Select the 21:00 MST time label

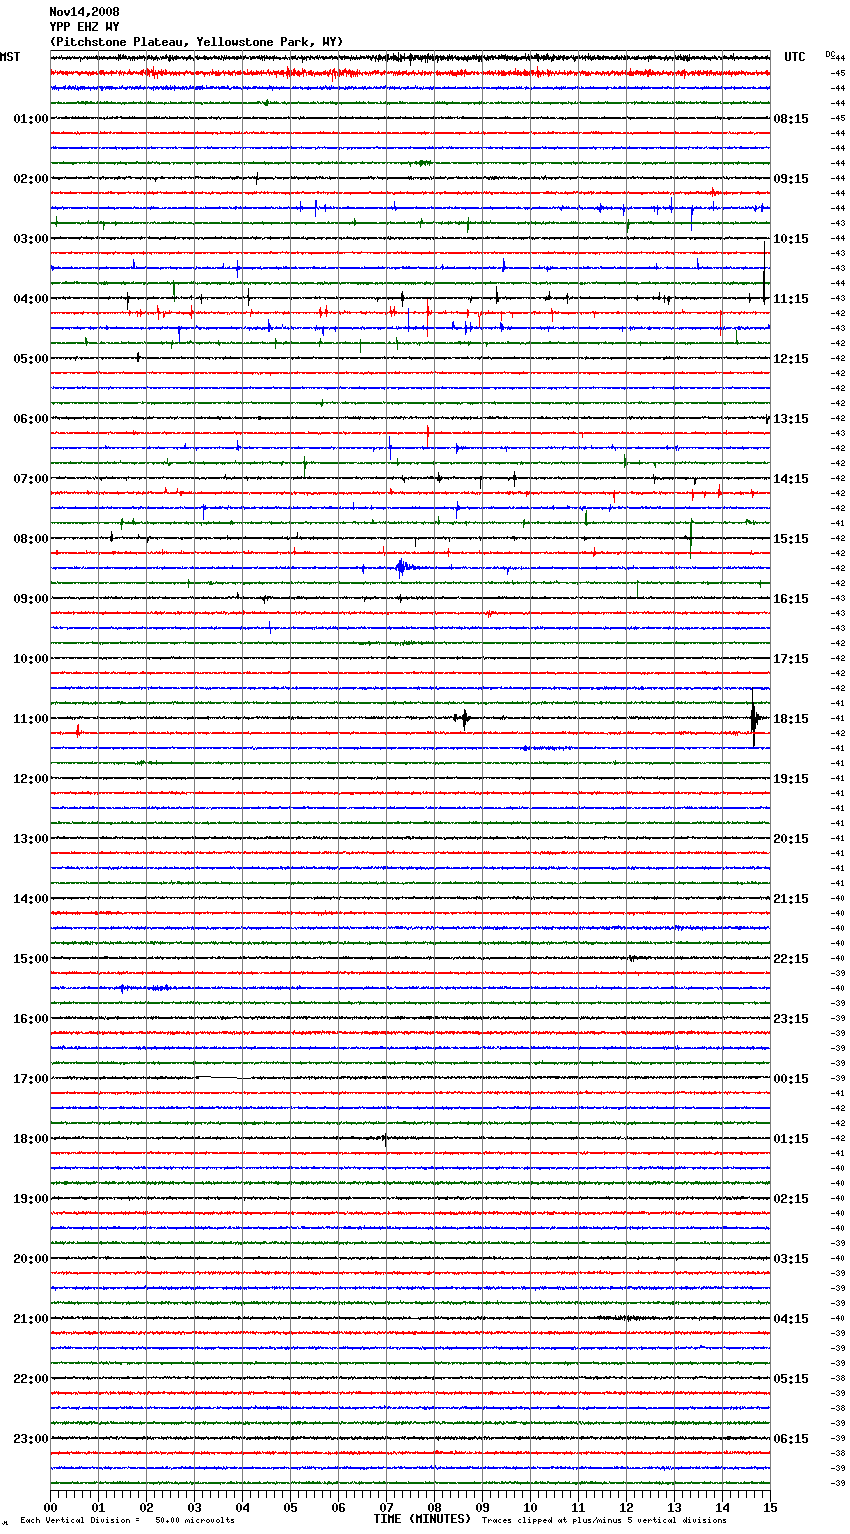tap(31, 1319)
